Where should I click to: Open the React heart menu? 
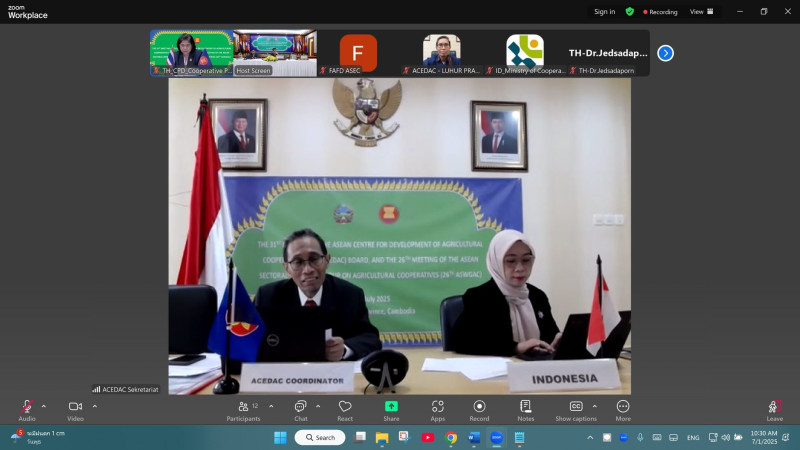pos(345,410)
